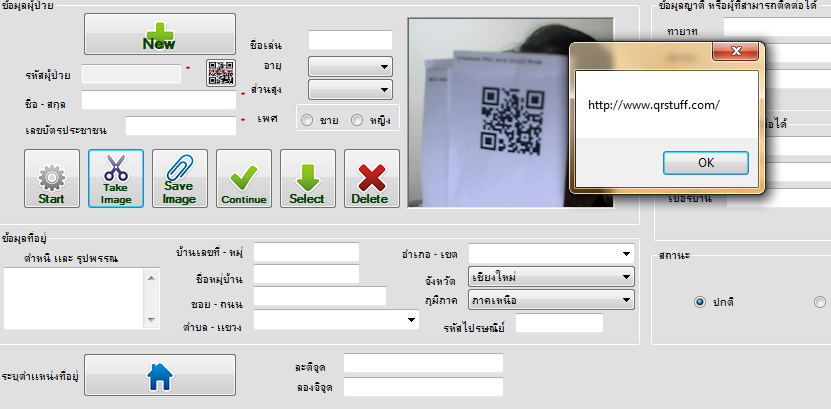Click the Save Image paperclip button
The height and width of the screenshot is (409, 831).
[180, 178]
